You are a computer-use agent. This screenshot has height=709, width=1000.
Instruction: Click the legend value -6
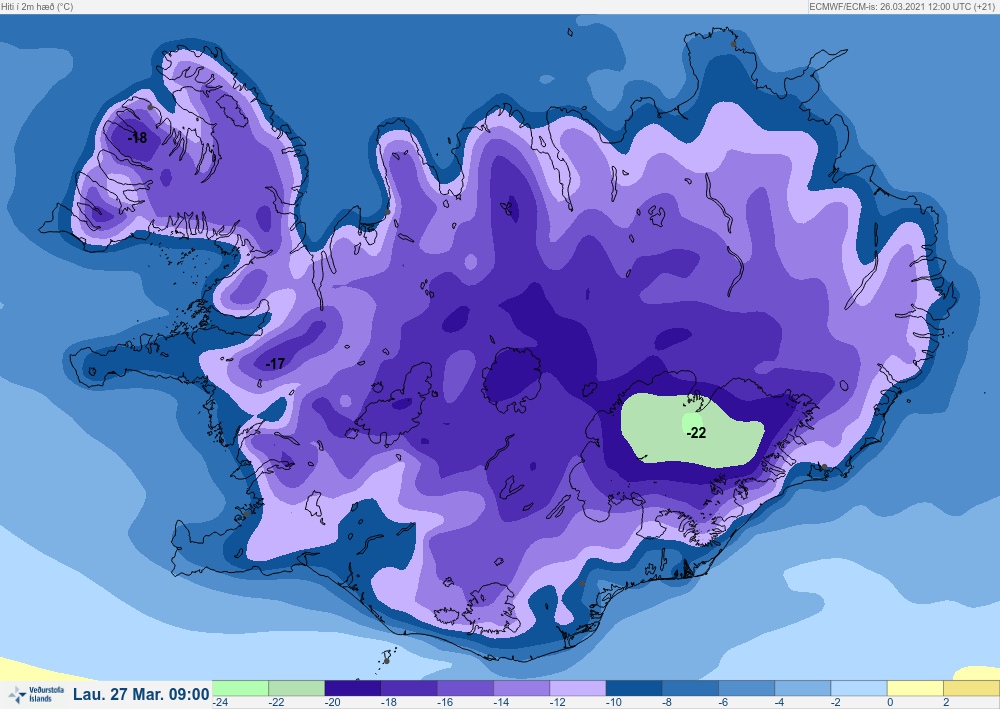coord(723,702)
